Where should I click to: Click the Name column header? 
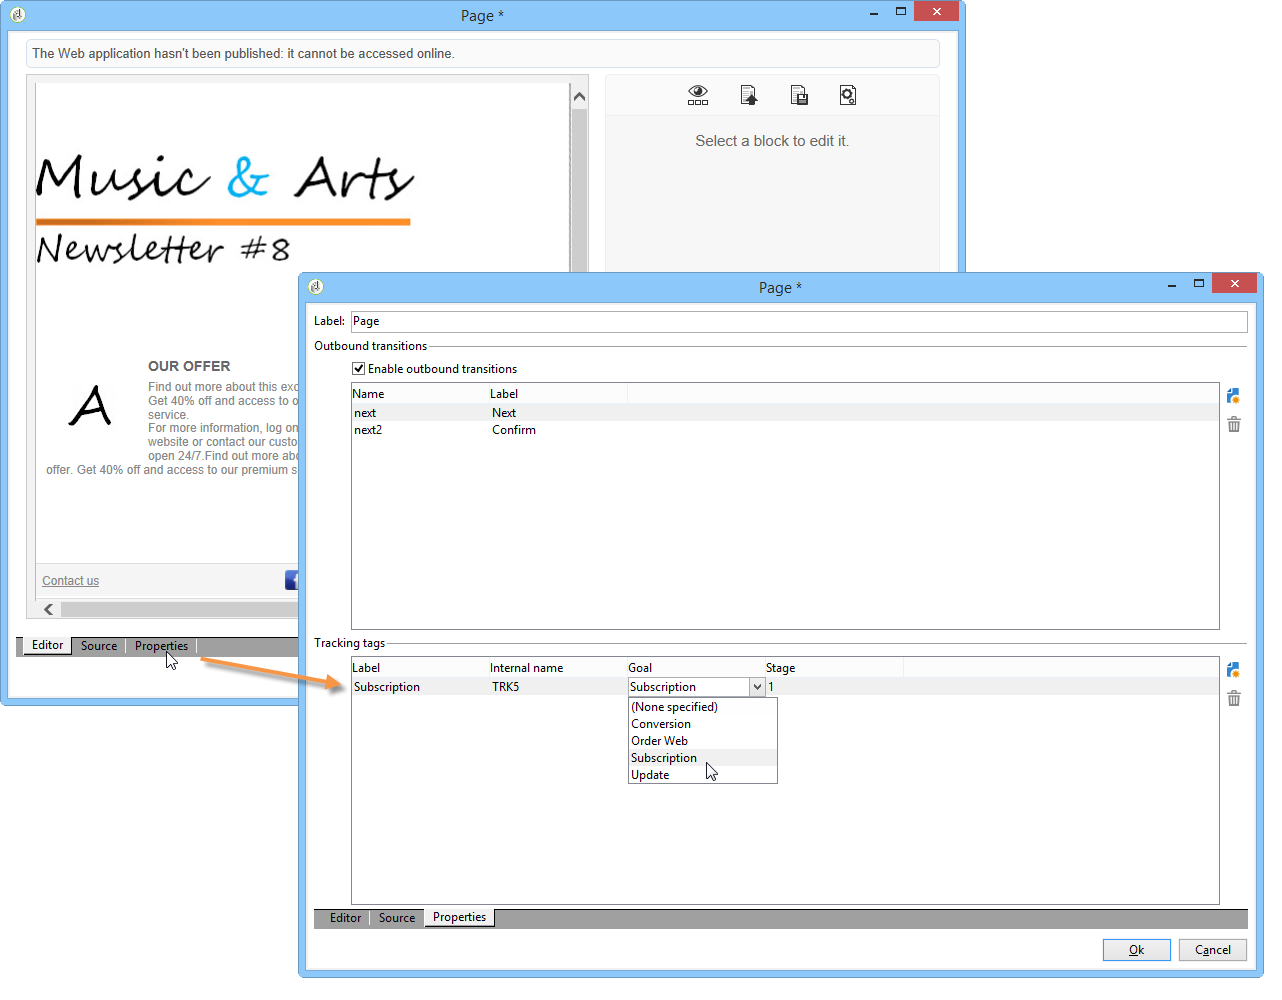[420, 394]
